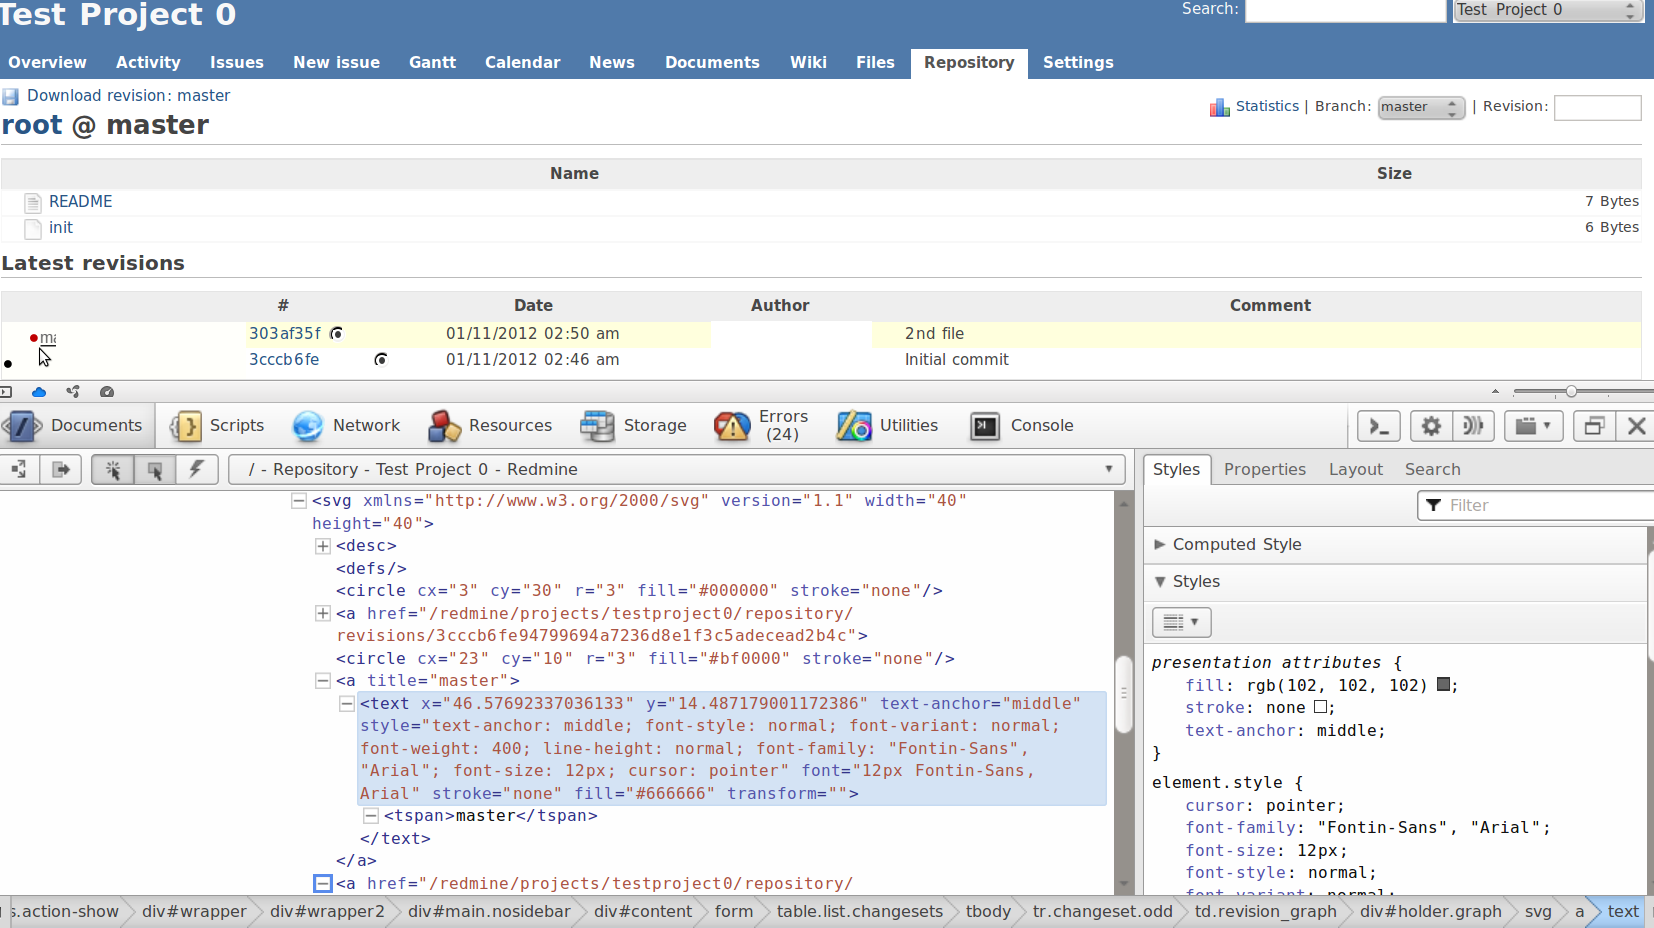Screen dimensions: 1654x928
Task: Open Dragonfly settings gear
Action: [1431, 426]
